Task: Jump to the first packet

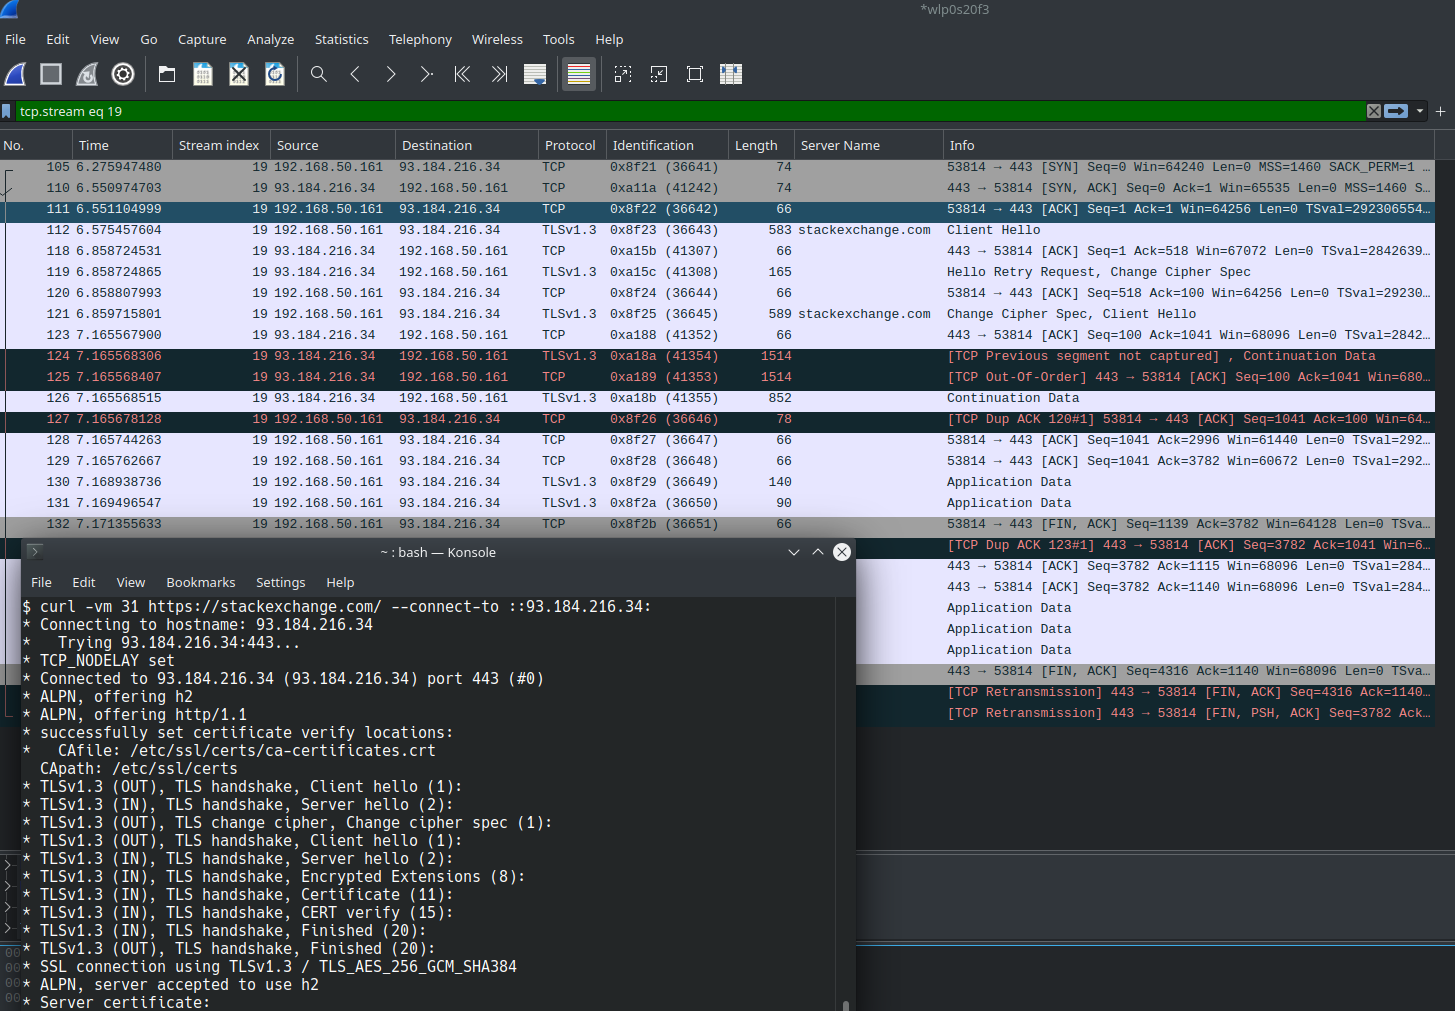Action: pos(463,74)
